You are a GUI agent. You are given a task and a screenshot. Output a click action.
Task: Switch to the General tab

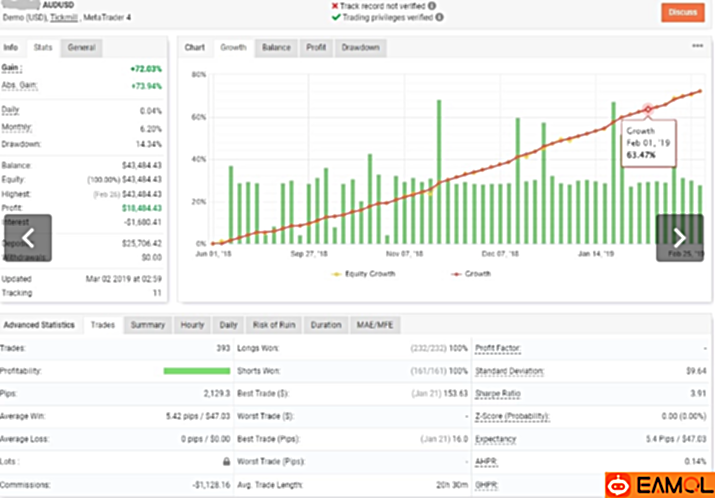[82, 47]
